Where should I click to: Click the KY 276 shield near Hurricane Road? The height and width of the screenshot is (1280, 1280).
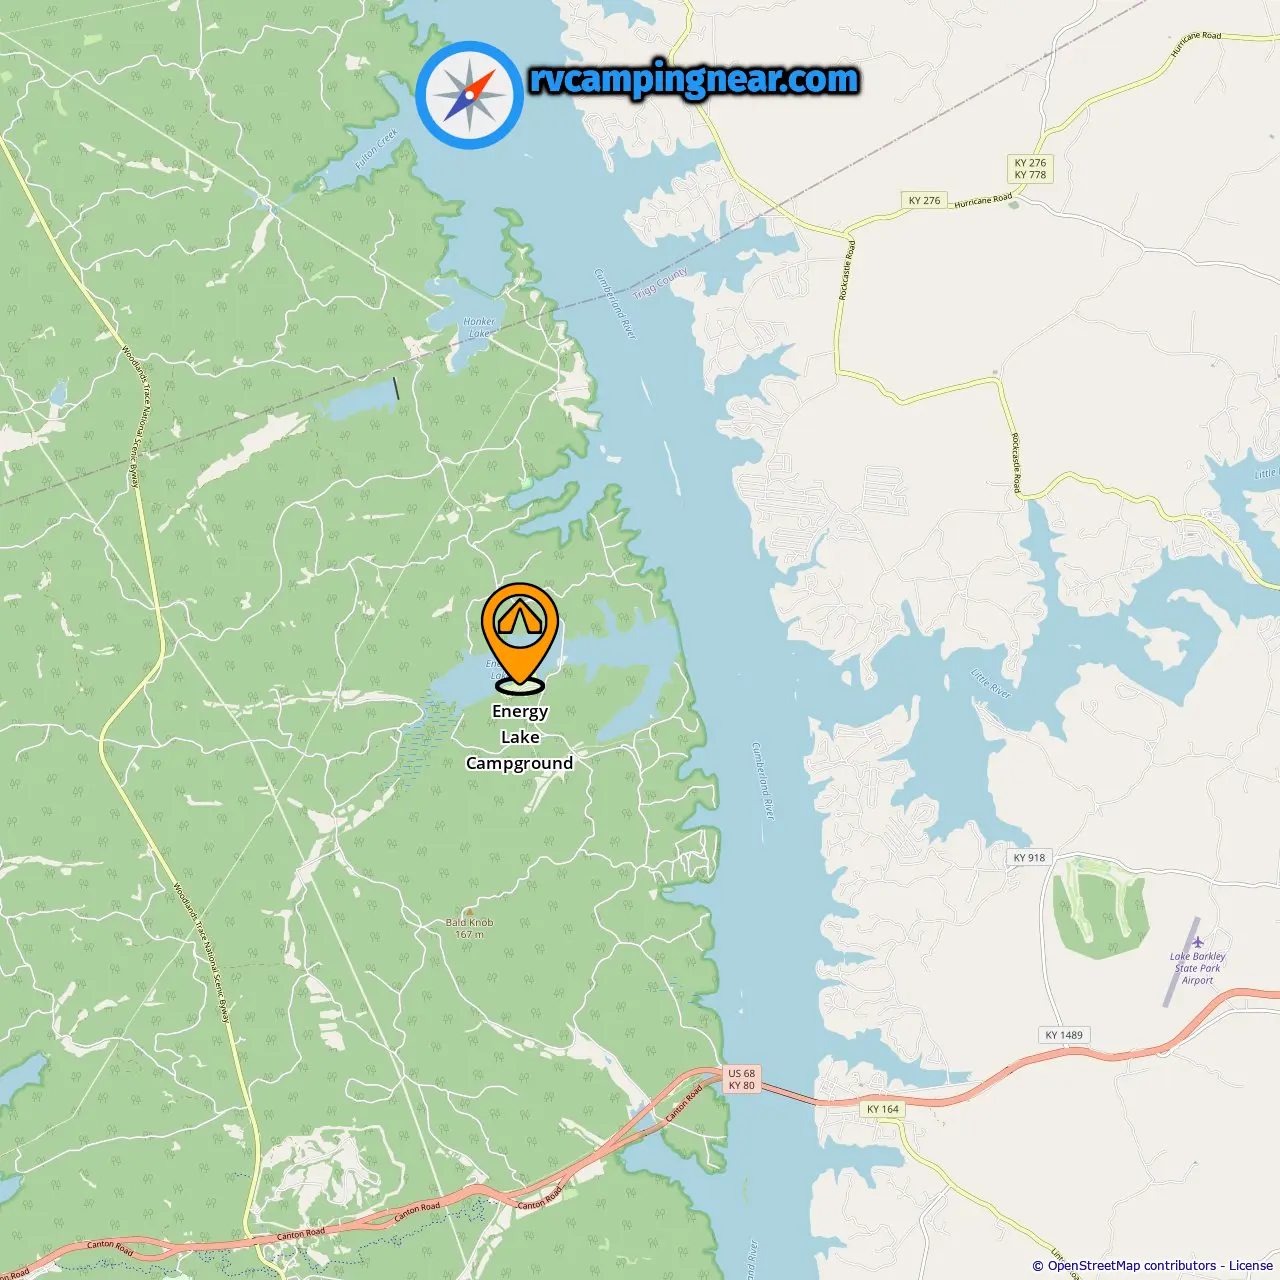coord(924,200)
